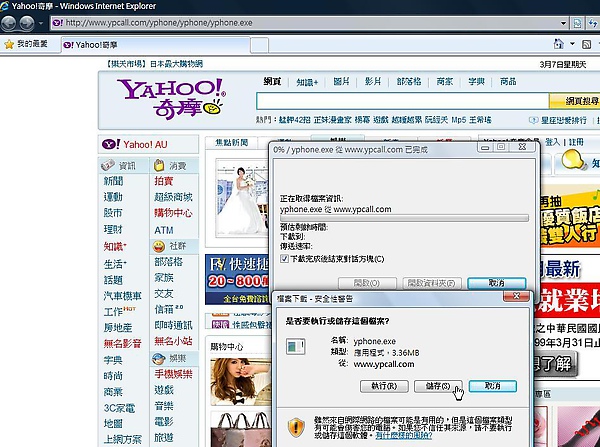
Task: Click the Favorites star icon
Action: (x=9, y=44)
